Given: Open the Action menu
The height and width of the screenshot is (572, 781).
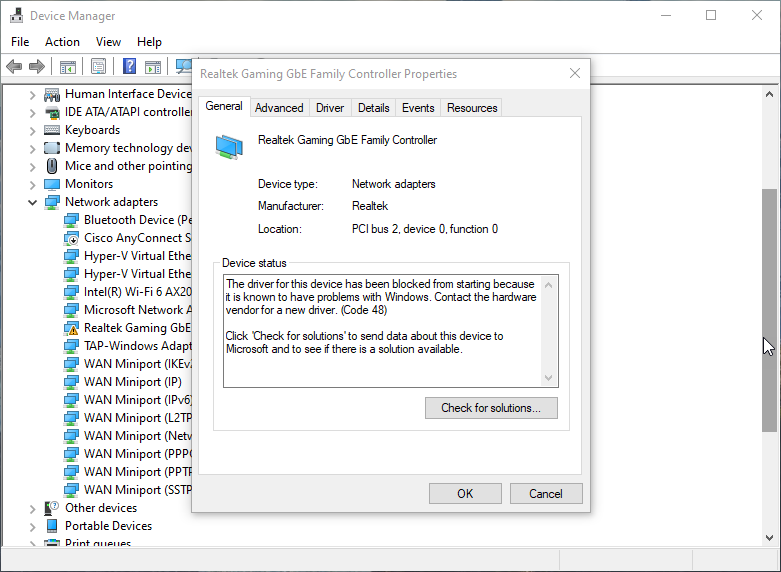Looking at the screenshot, I should click(62, 42).
